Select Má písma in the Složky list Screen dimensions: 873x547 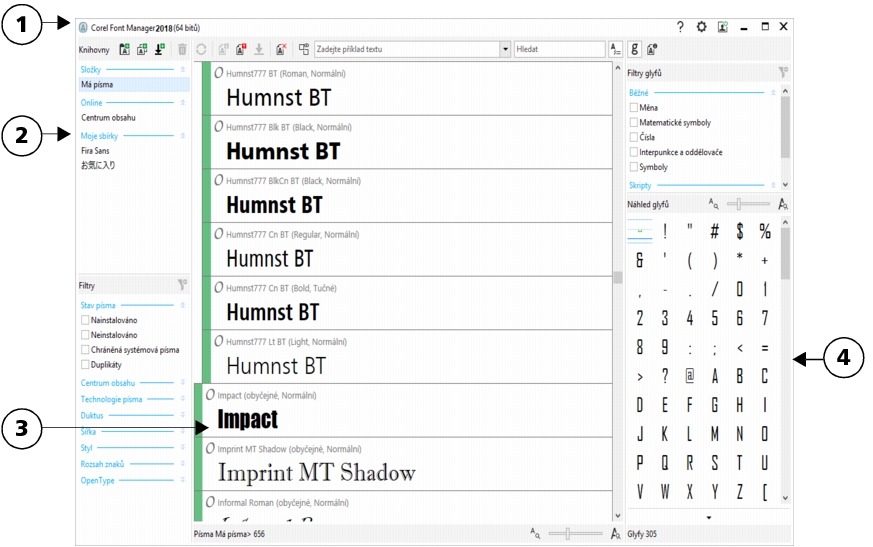[x=98, y=85]
